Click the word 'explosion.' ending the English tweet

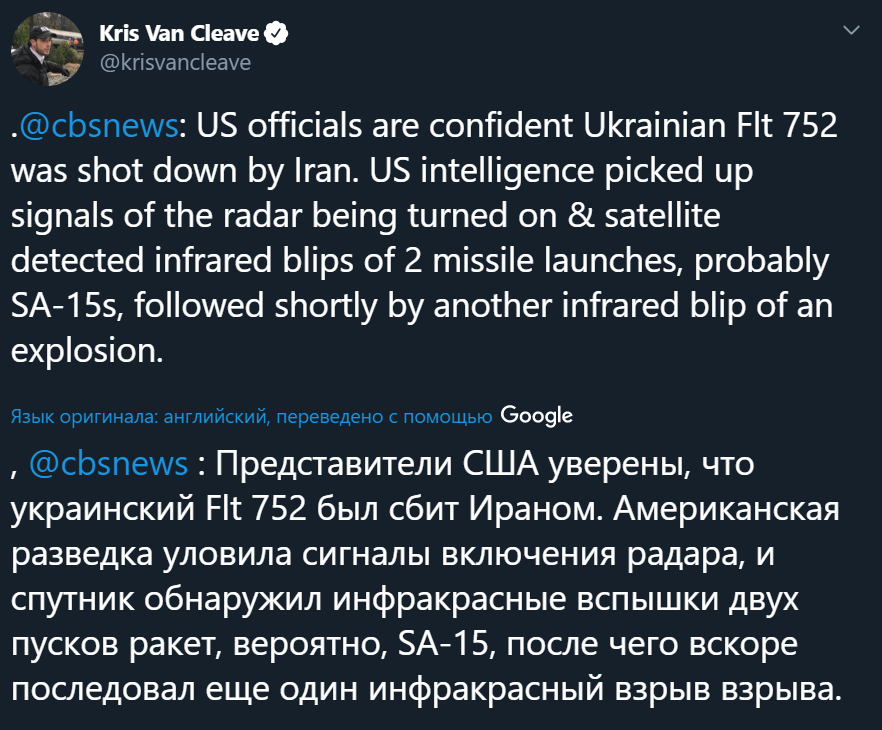[88, 351]
